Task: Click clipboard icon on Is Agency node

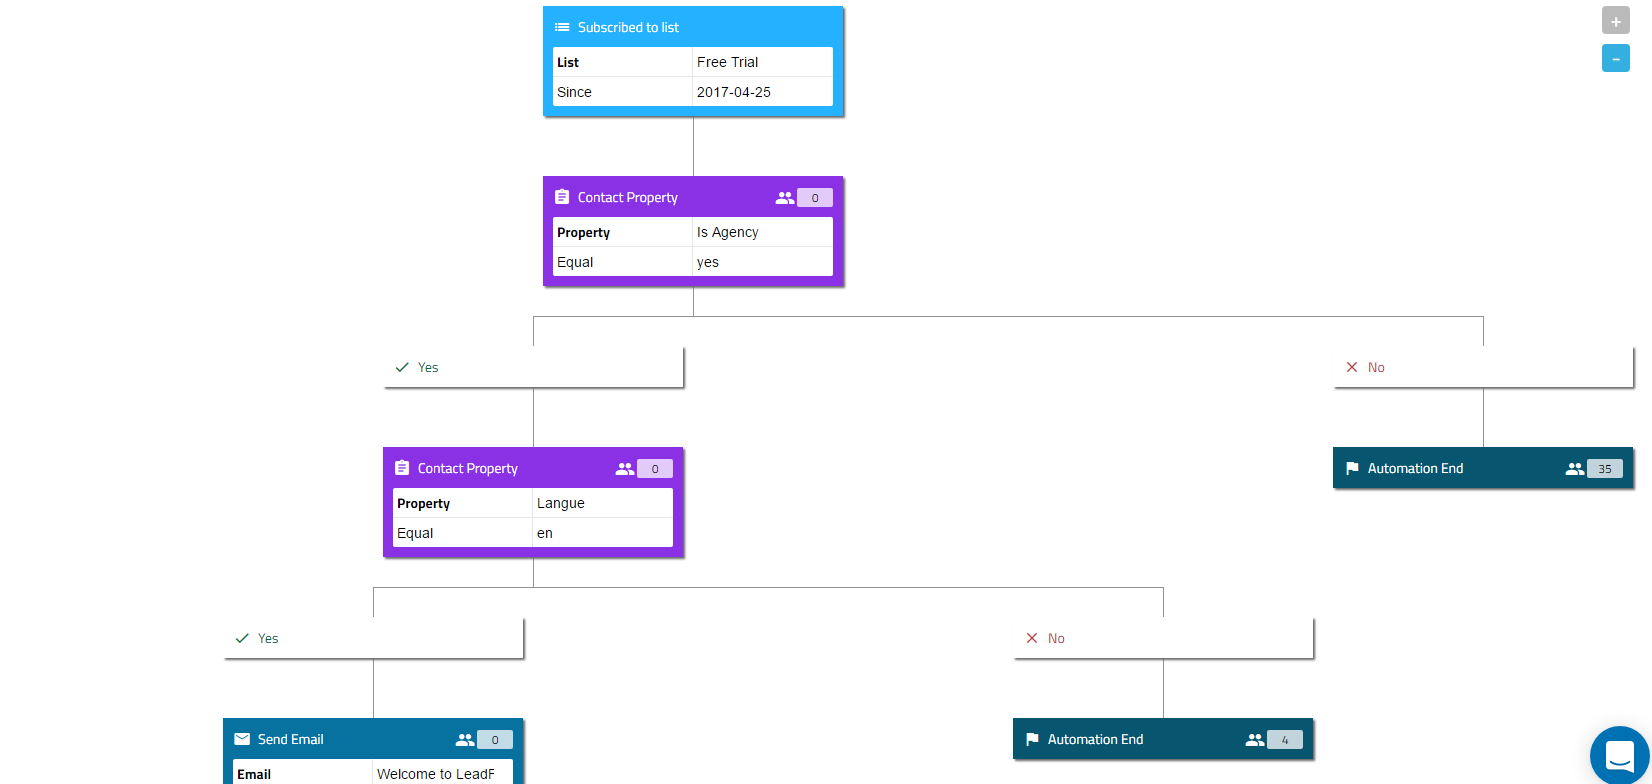Action: coord(562,197)
